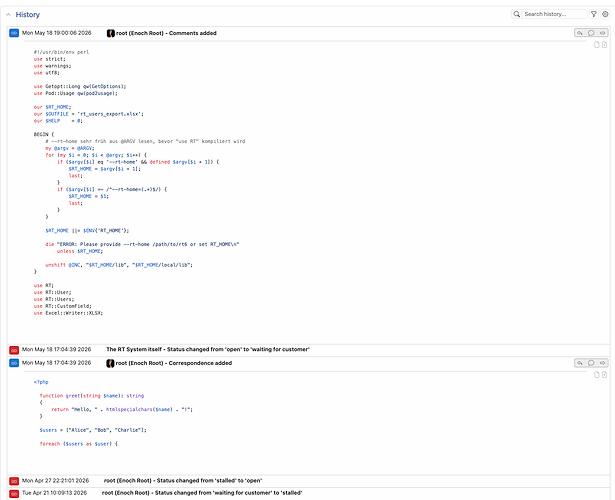Open first document icon under Comments added entry
Screen dimensions: 615x500
597,44
